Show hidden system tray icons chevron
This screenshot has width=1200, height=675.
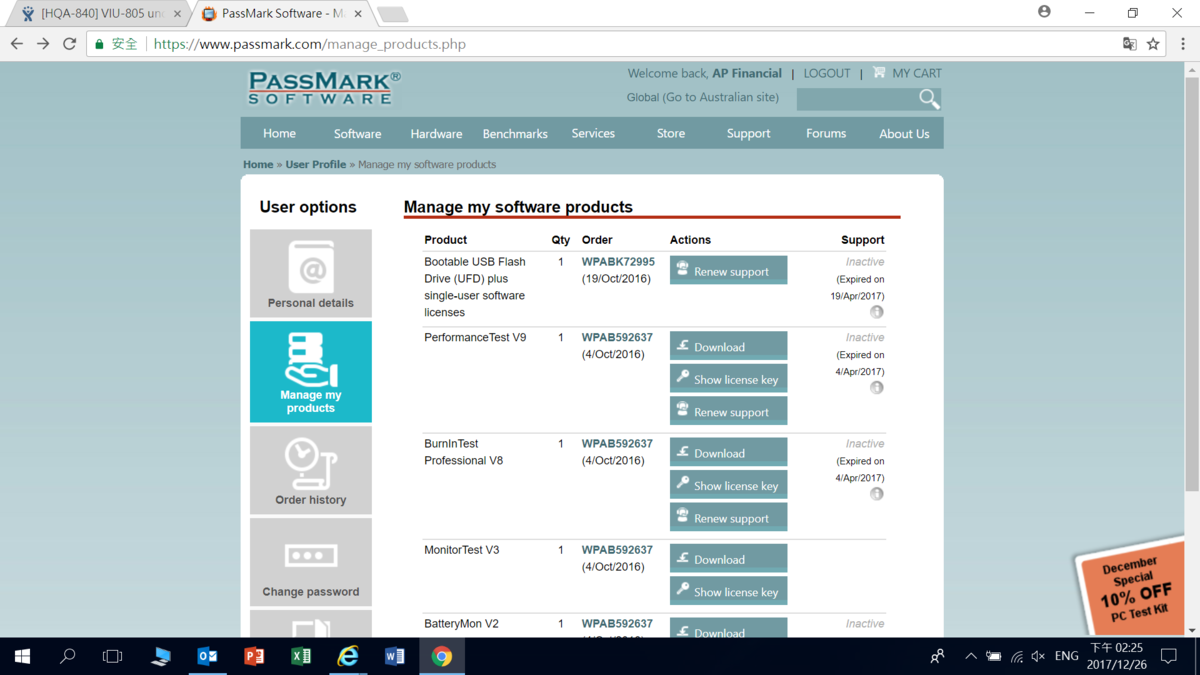click(970, 656)
